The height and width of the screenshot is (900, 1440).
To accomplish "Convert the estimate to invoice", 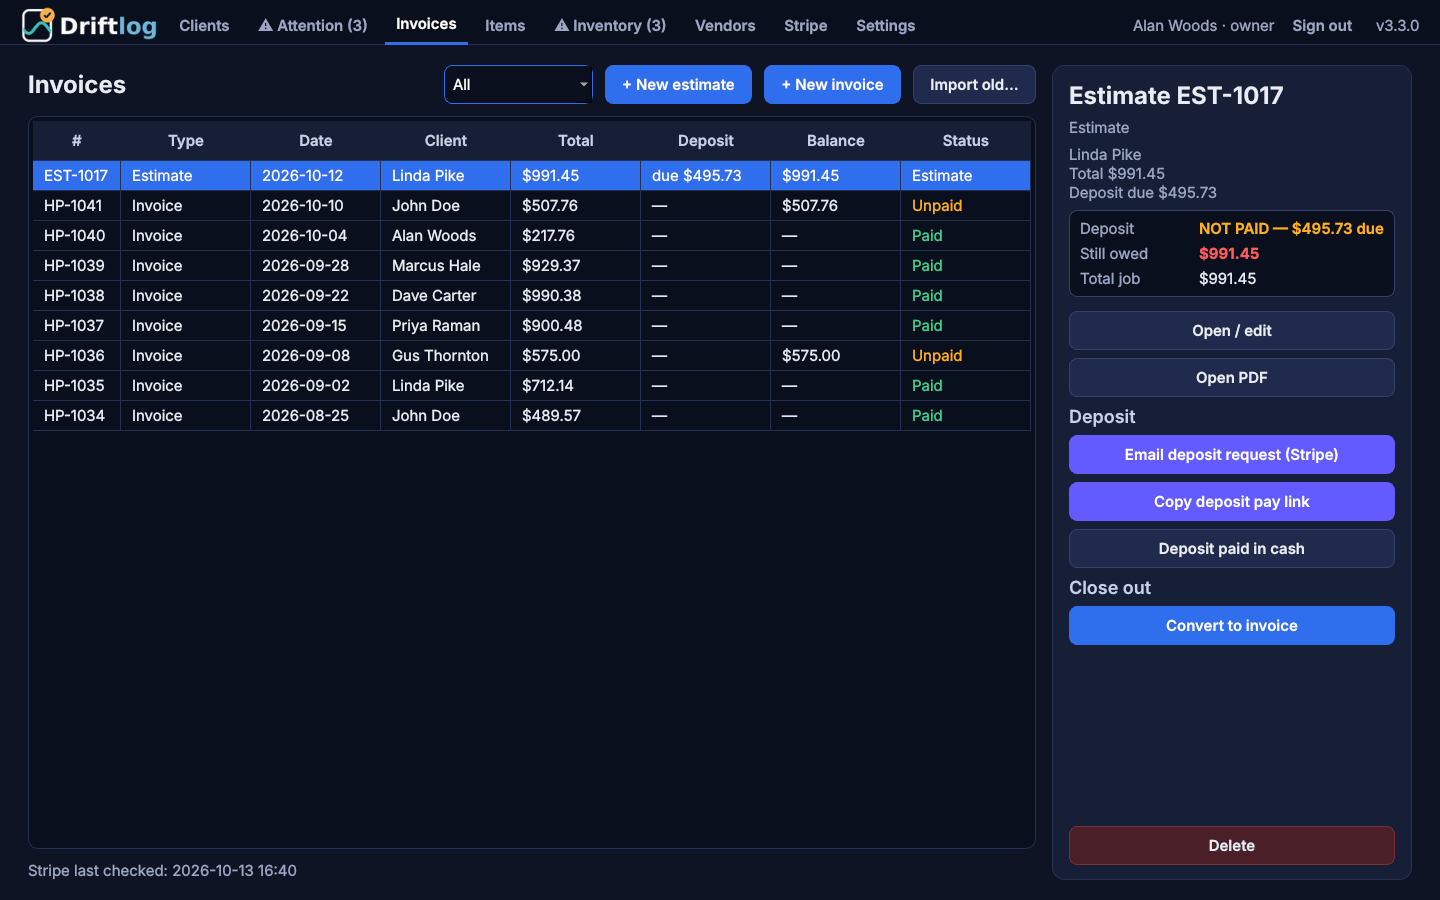I will pos(1232,626).
